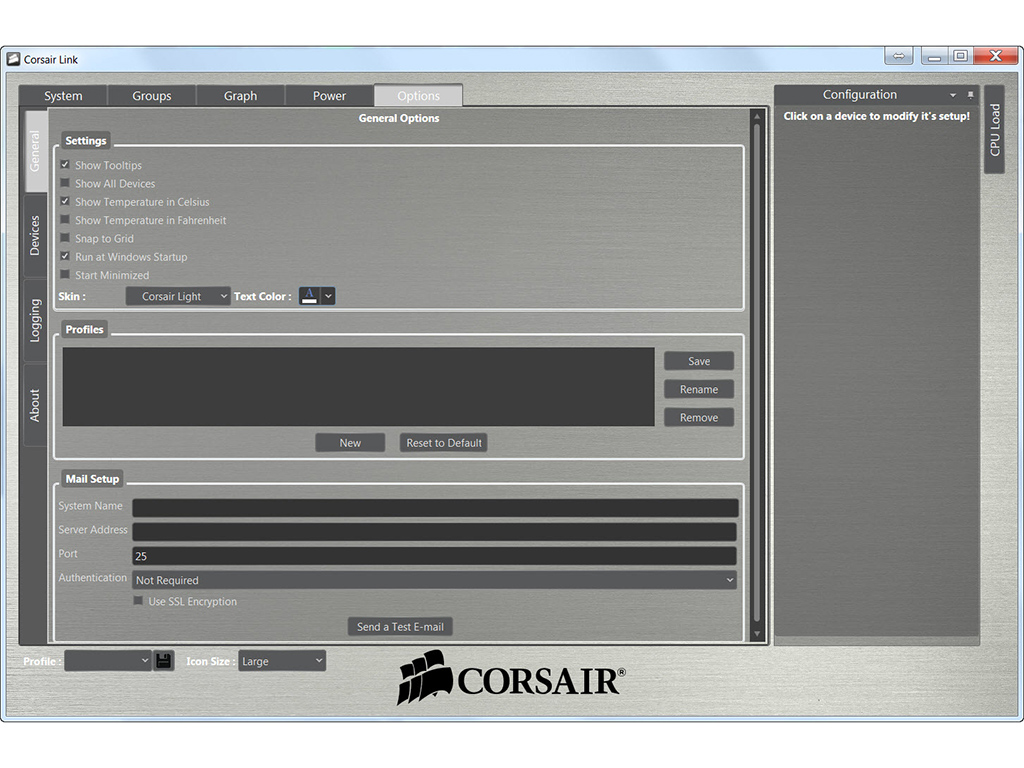This screenshot has width=1024, height=768.
Task: Click the Corsair Link title bar app icon
Action: tap(13, 59)
